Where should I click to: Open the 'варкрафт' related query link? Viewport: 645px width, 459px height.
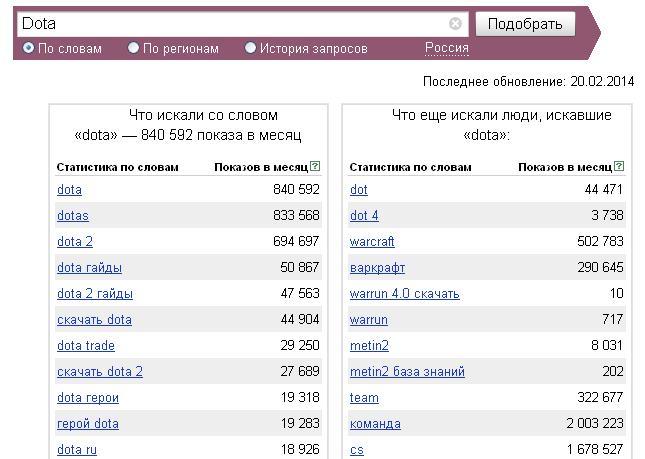click(377, 267)
